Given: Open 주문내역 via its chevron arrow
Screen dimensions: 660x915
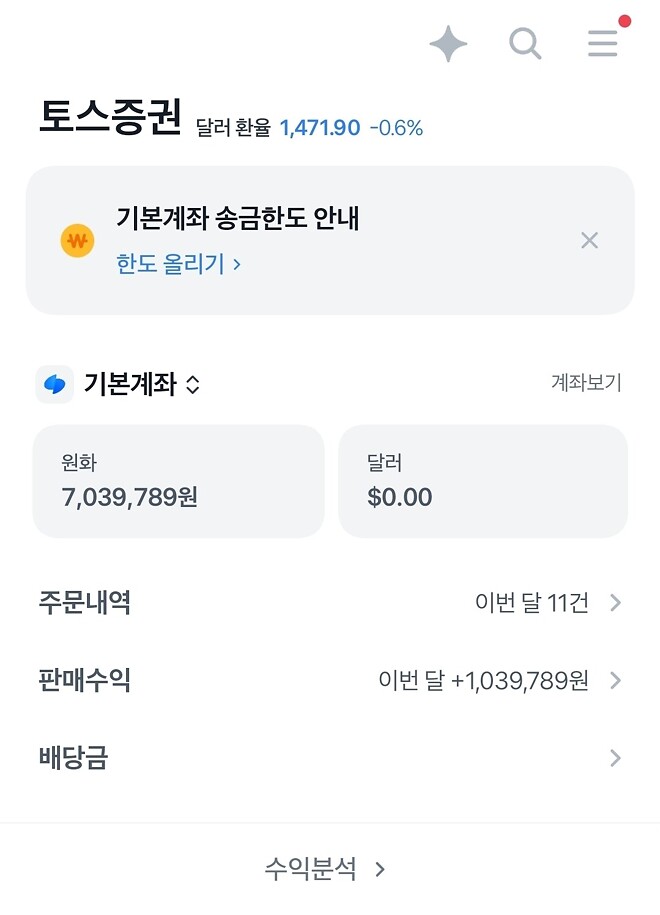Looking at the screenshot, I should [614, 603].
